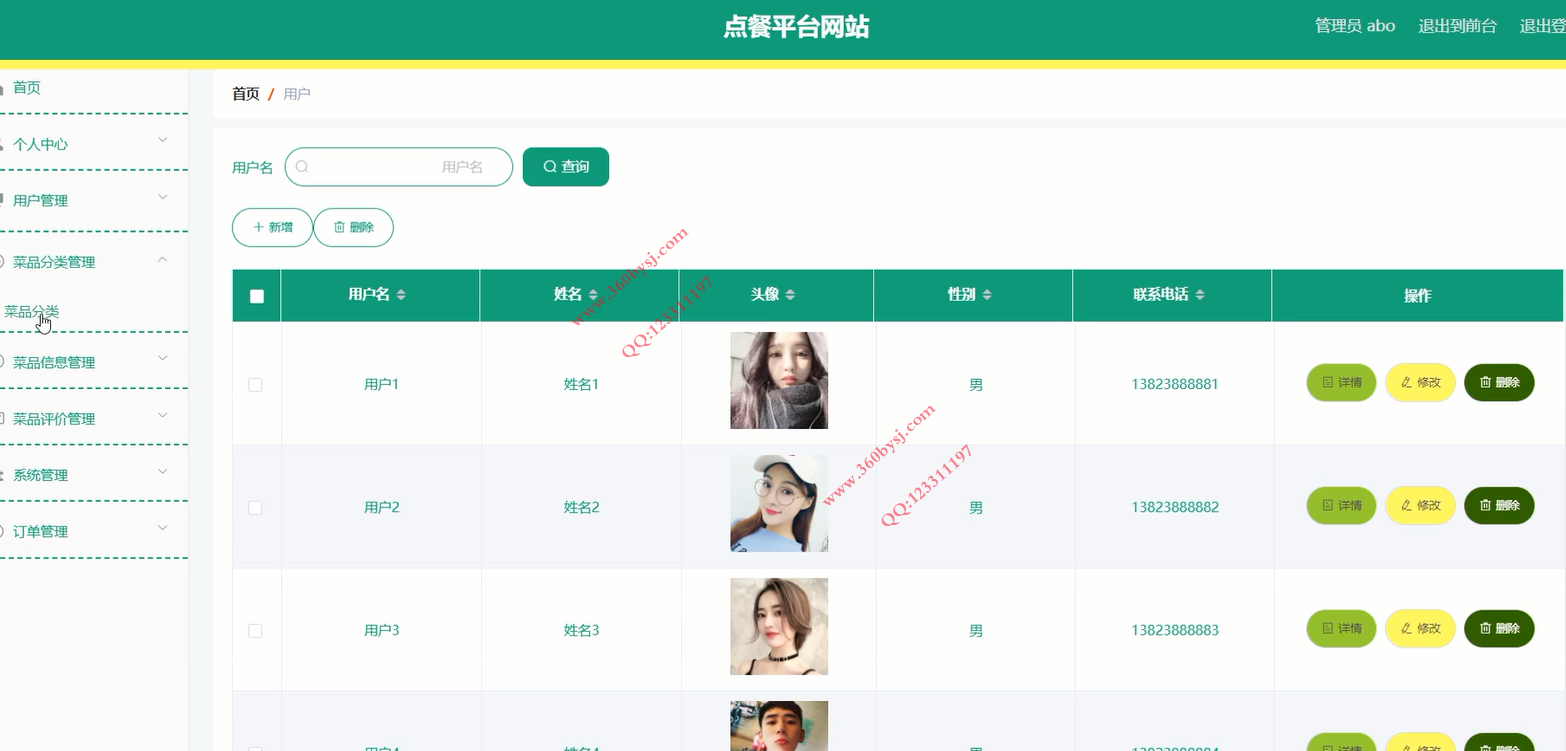Expand the 订单管理 menu chevron
Screen dimensions: 1566x751
click(x=163, y=527)
